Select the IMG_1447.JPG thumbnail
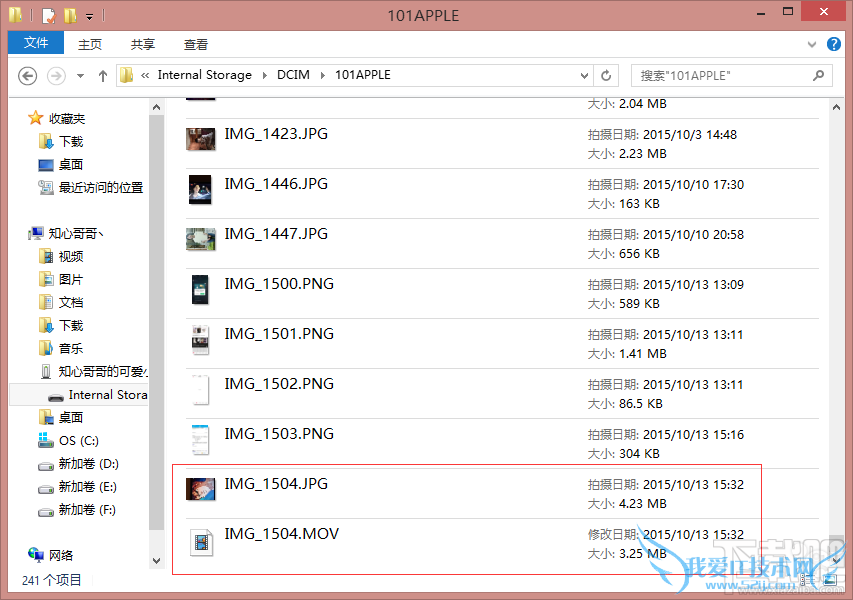Viewport: 853px width, 600px height. coord(201,239)
